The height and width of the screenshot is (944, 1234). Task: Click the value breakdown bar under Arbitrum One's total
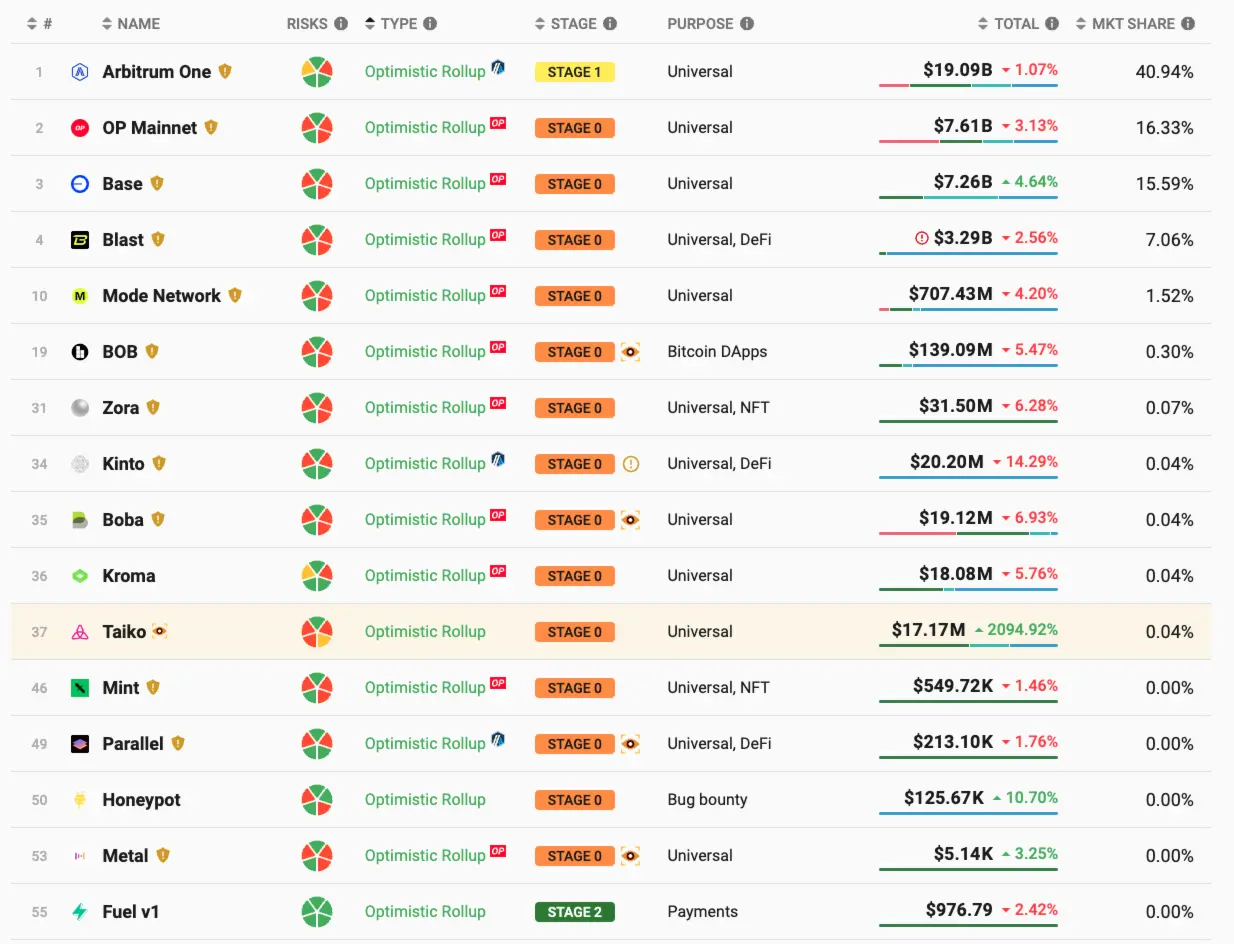pyautogui.click(x=968, y=86)
